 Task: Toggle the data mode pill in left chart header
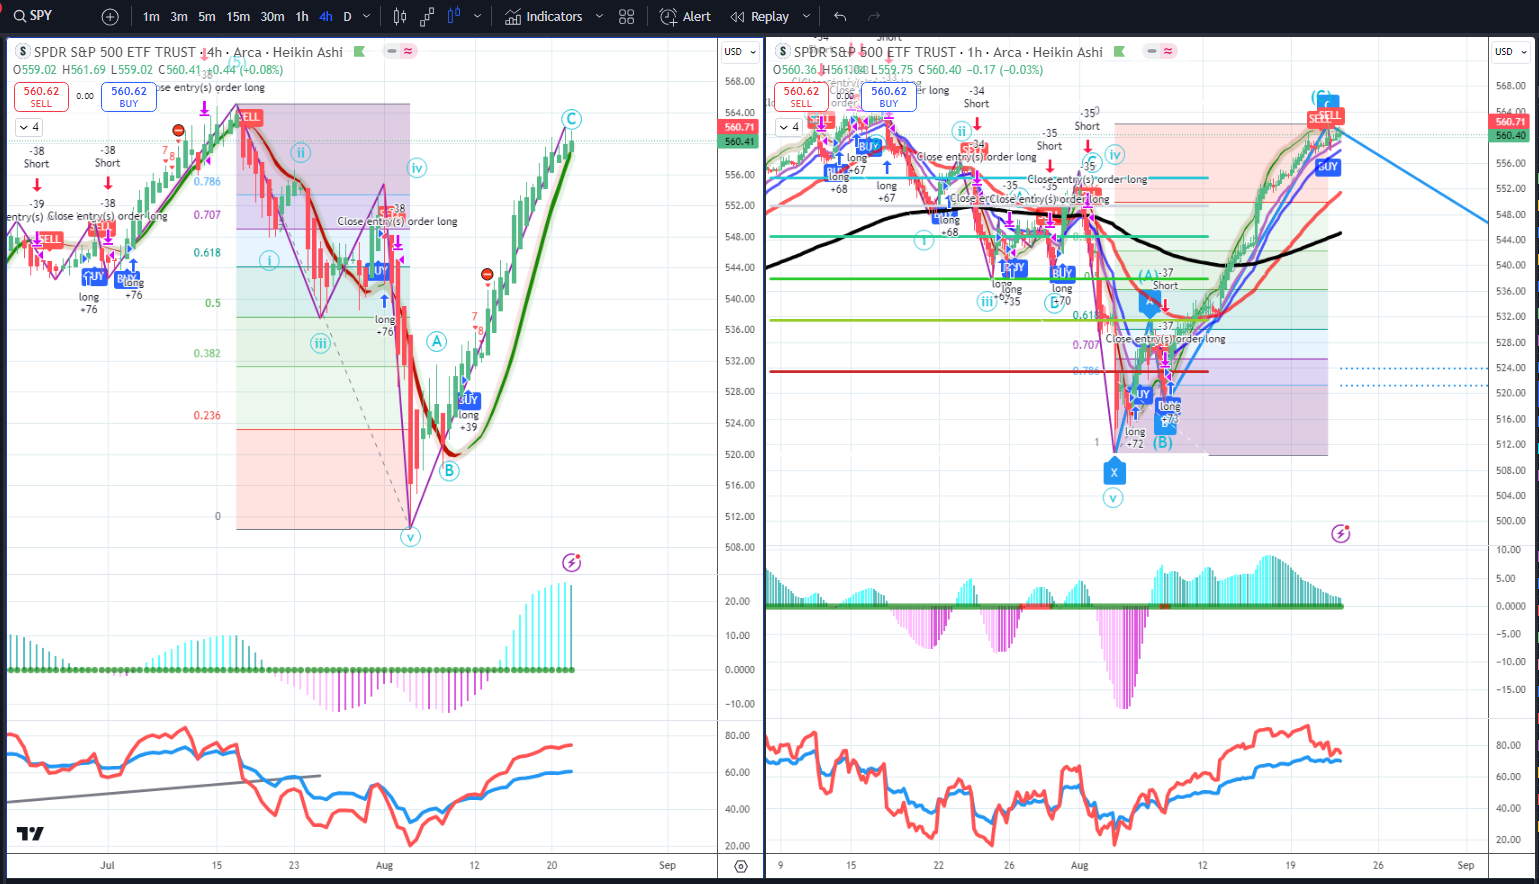400,51
